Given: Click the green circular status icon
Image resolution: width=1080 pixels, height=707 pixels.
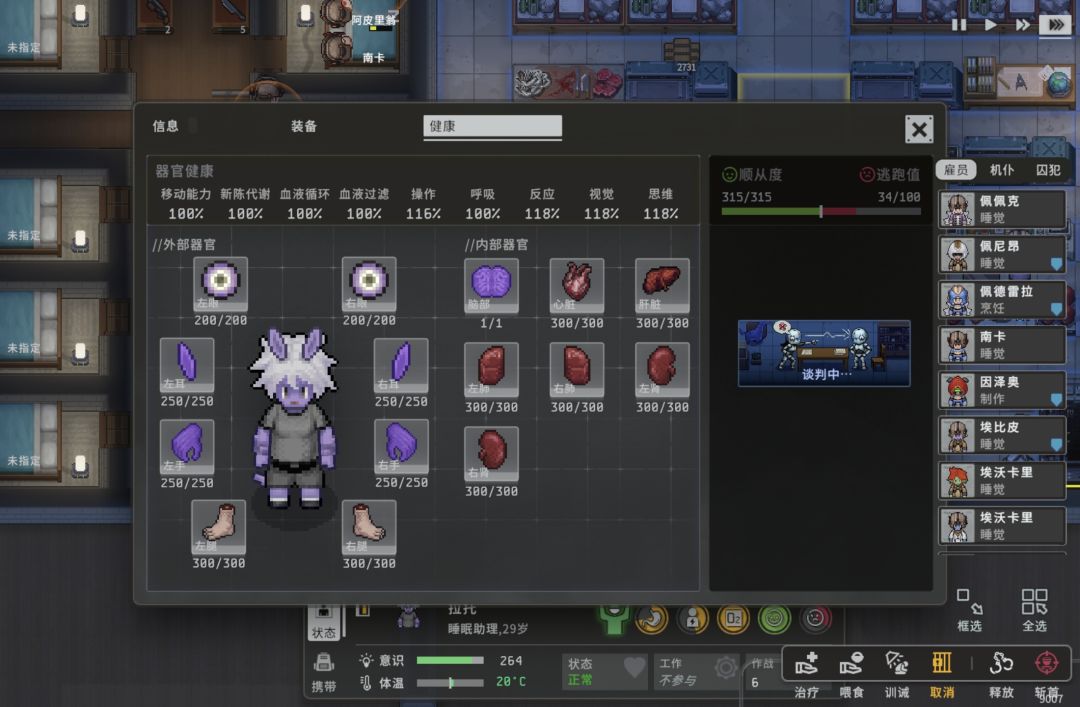Looking at the screenshot, I should 774,618.
